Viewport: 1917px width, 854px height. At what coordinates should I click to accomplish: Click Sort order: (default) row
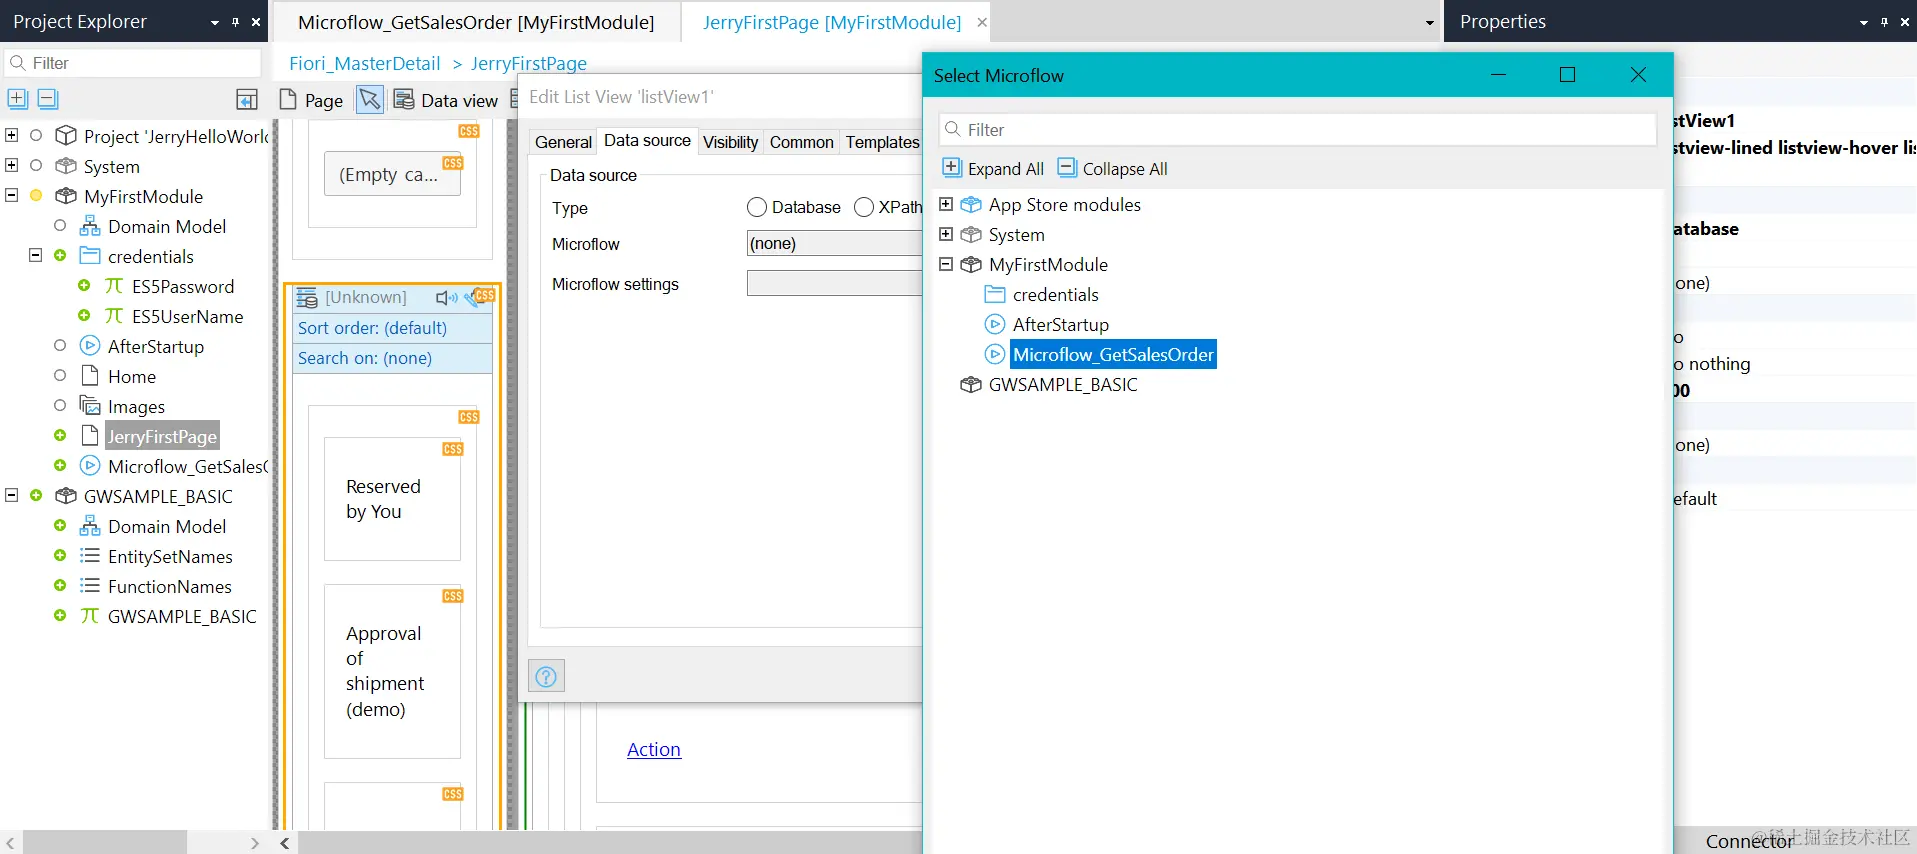coord(392,328)
